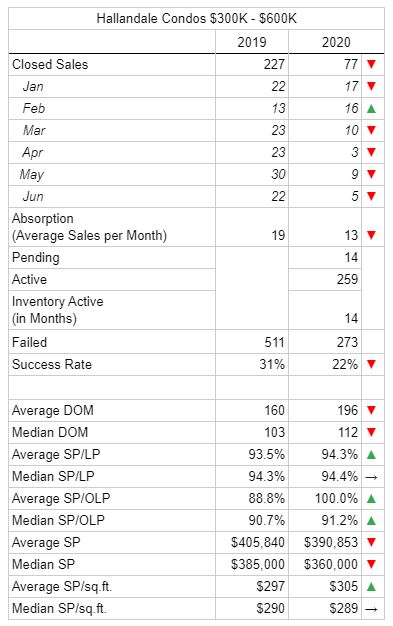This screenshot has width=393, height=626.
Task: Select the 2020 column header
Action: (x=336, y=42)
